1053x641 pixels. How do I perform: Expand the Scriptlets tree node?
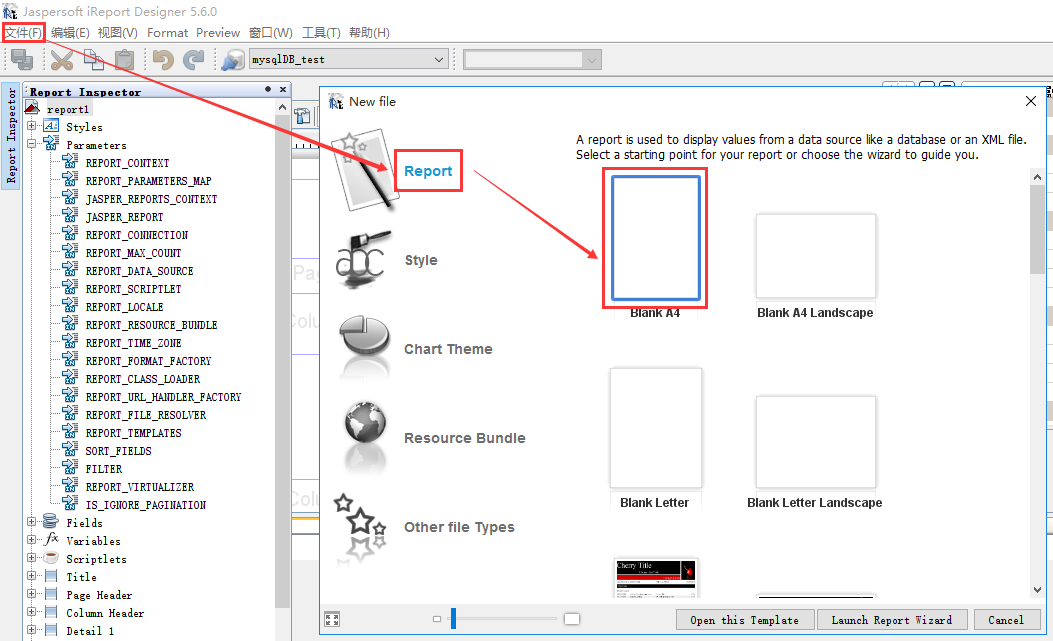tap(32, 558)
